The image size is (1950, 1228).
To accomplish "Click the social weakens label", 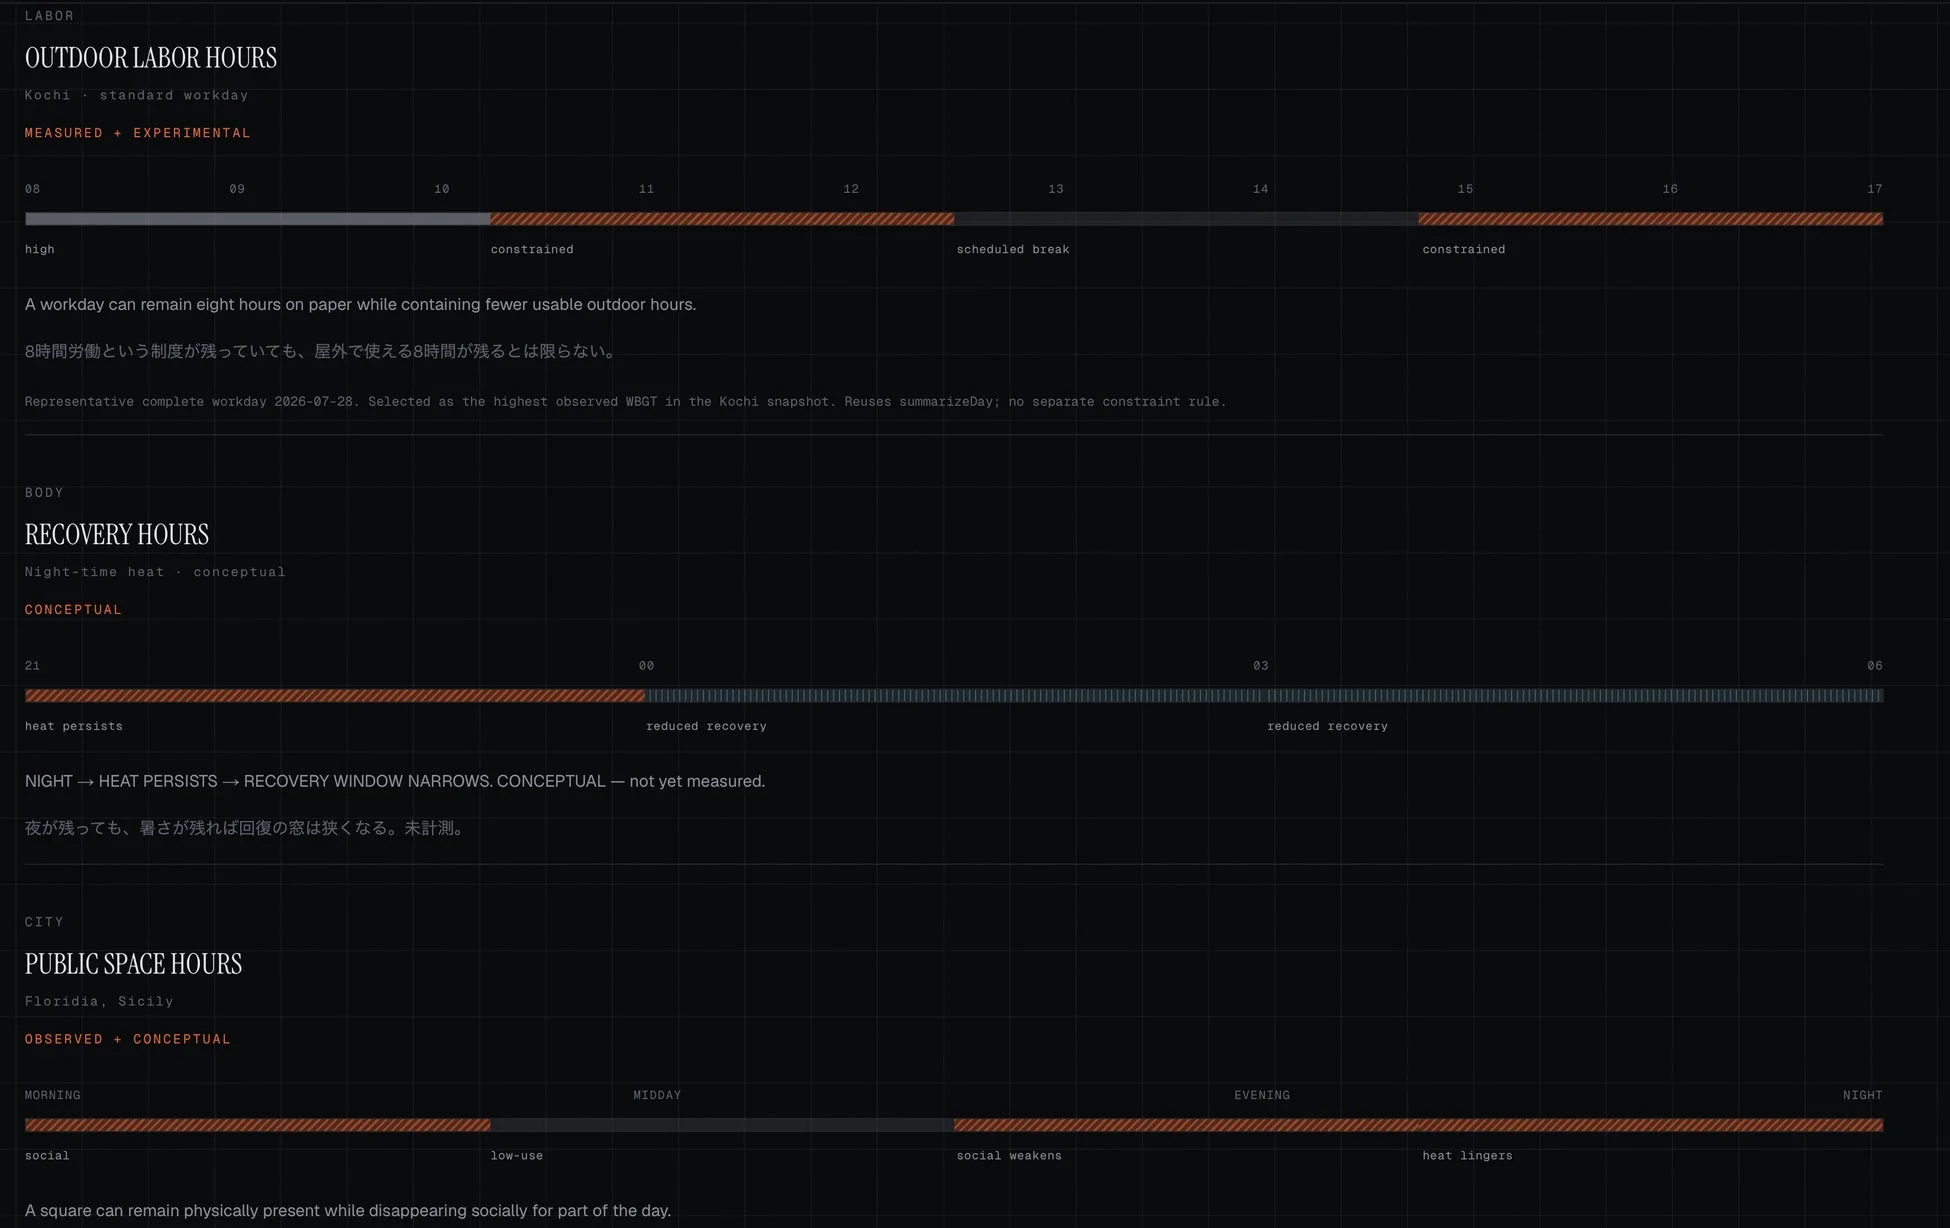I will point(1009,1156).
